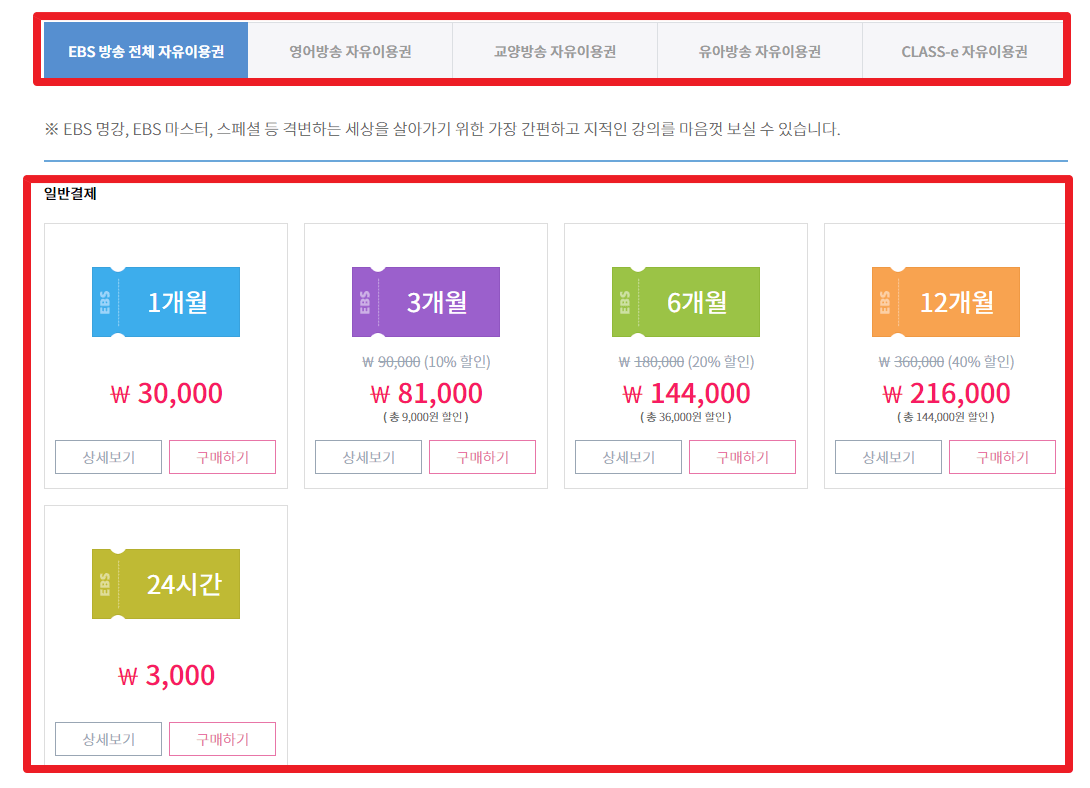Click the (총 9,000원 할인) note
The height and width of the screenshot is (788, 1090).
click(x=426, y=417)
